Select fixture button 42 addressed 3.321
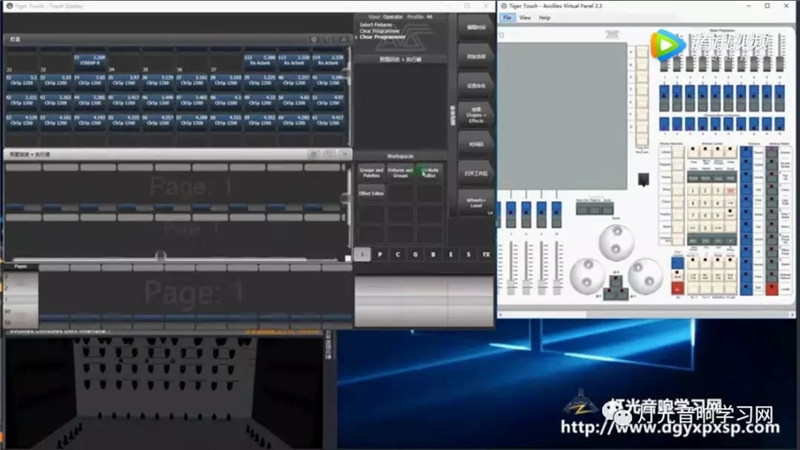The height and width of the screenshot is (450, 800). (x=21, y=101)
